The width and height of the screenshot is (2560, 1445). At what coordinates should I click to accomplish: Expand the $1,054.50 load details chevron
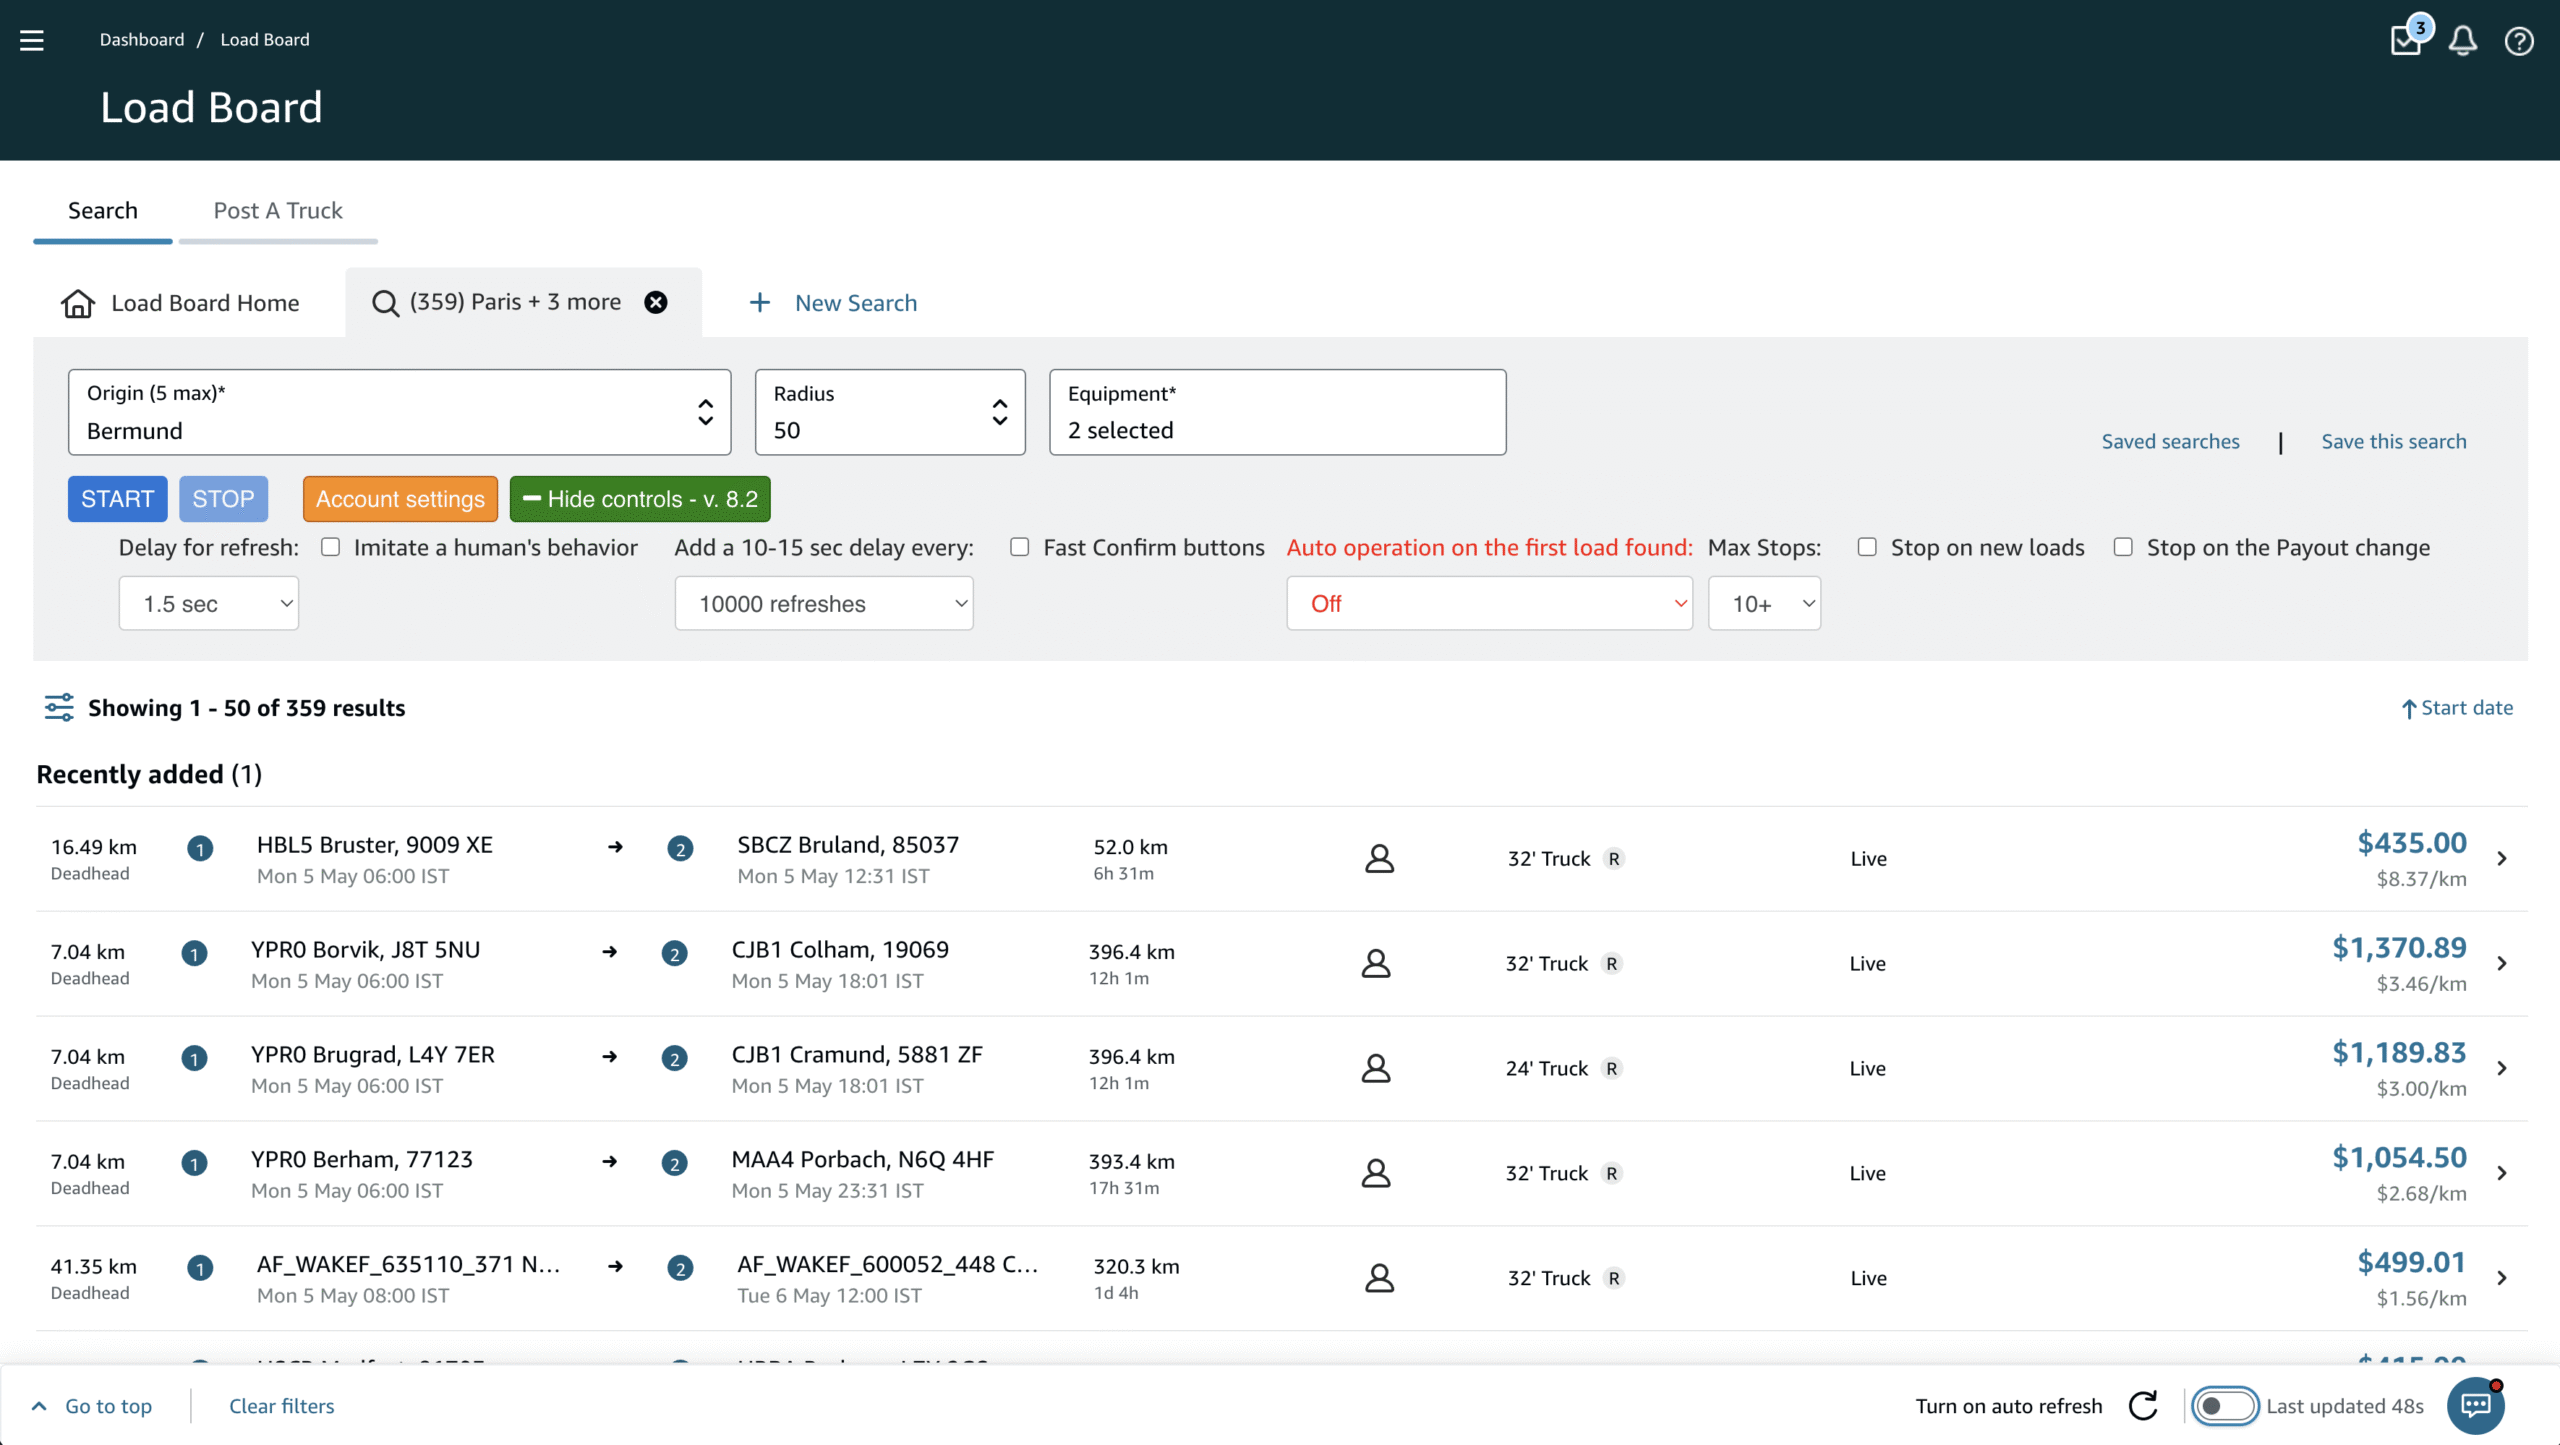point(2502,1173)
